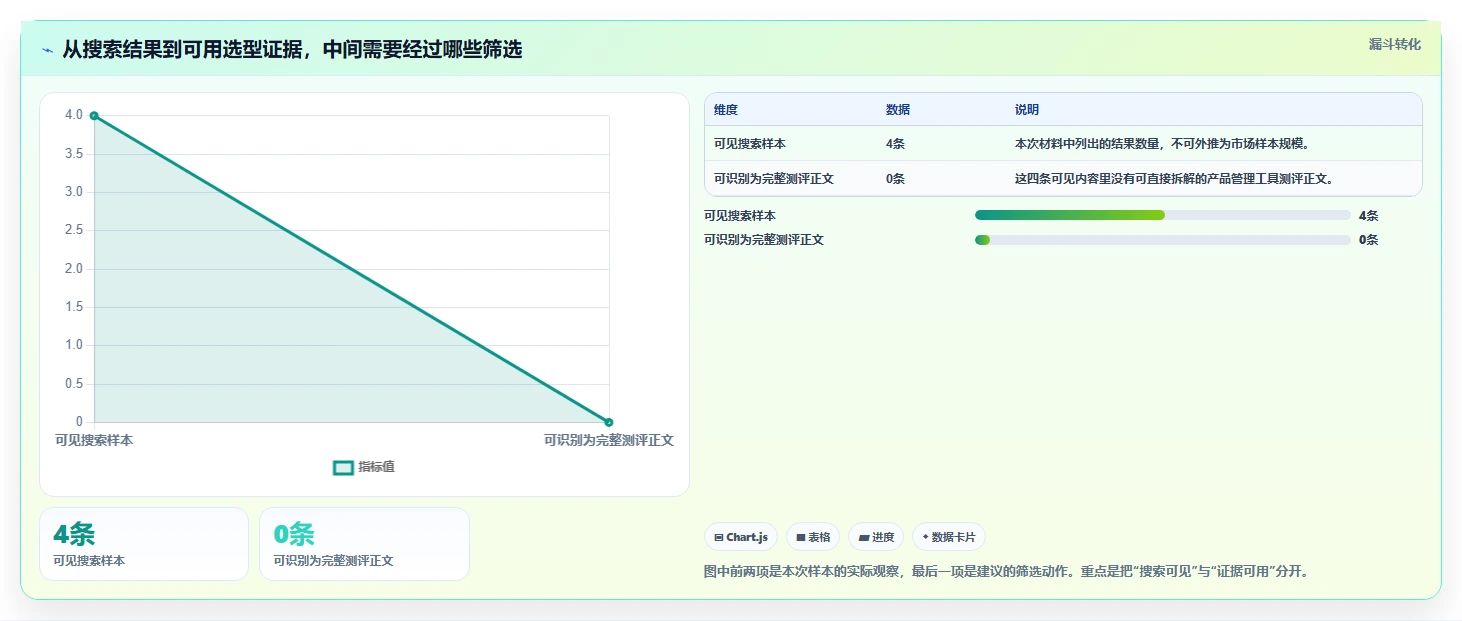Click the 4条 value beside the progress bar

(1368, 216)
